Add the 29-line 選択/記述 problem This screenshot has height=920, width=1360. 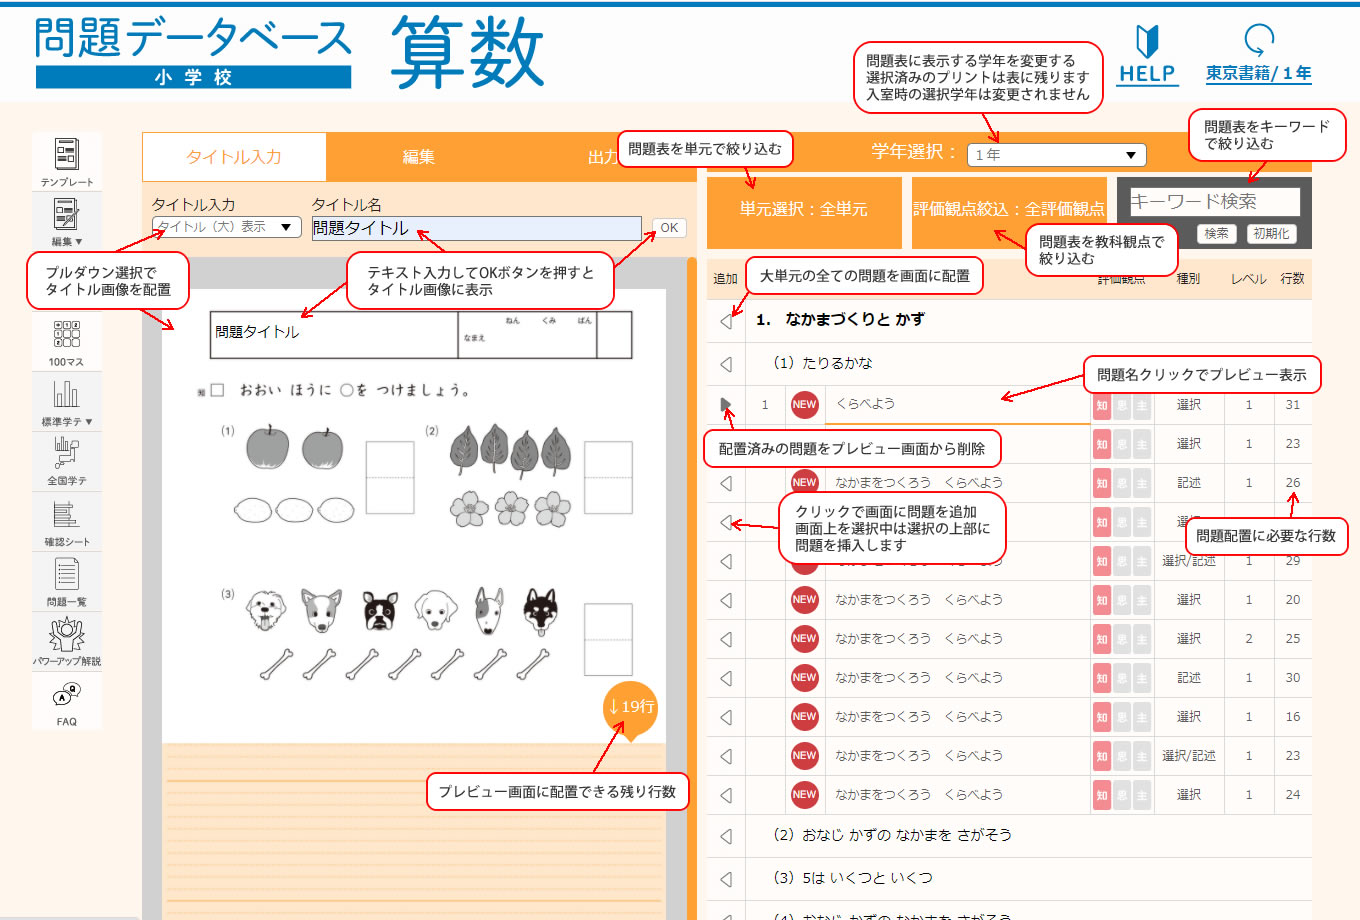726,561
